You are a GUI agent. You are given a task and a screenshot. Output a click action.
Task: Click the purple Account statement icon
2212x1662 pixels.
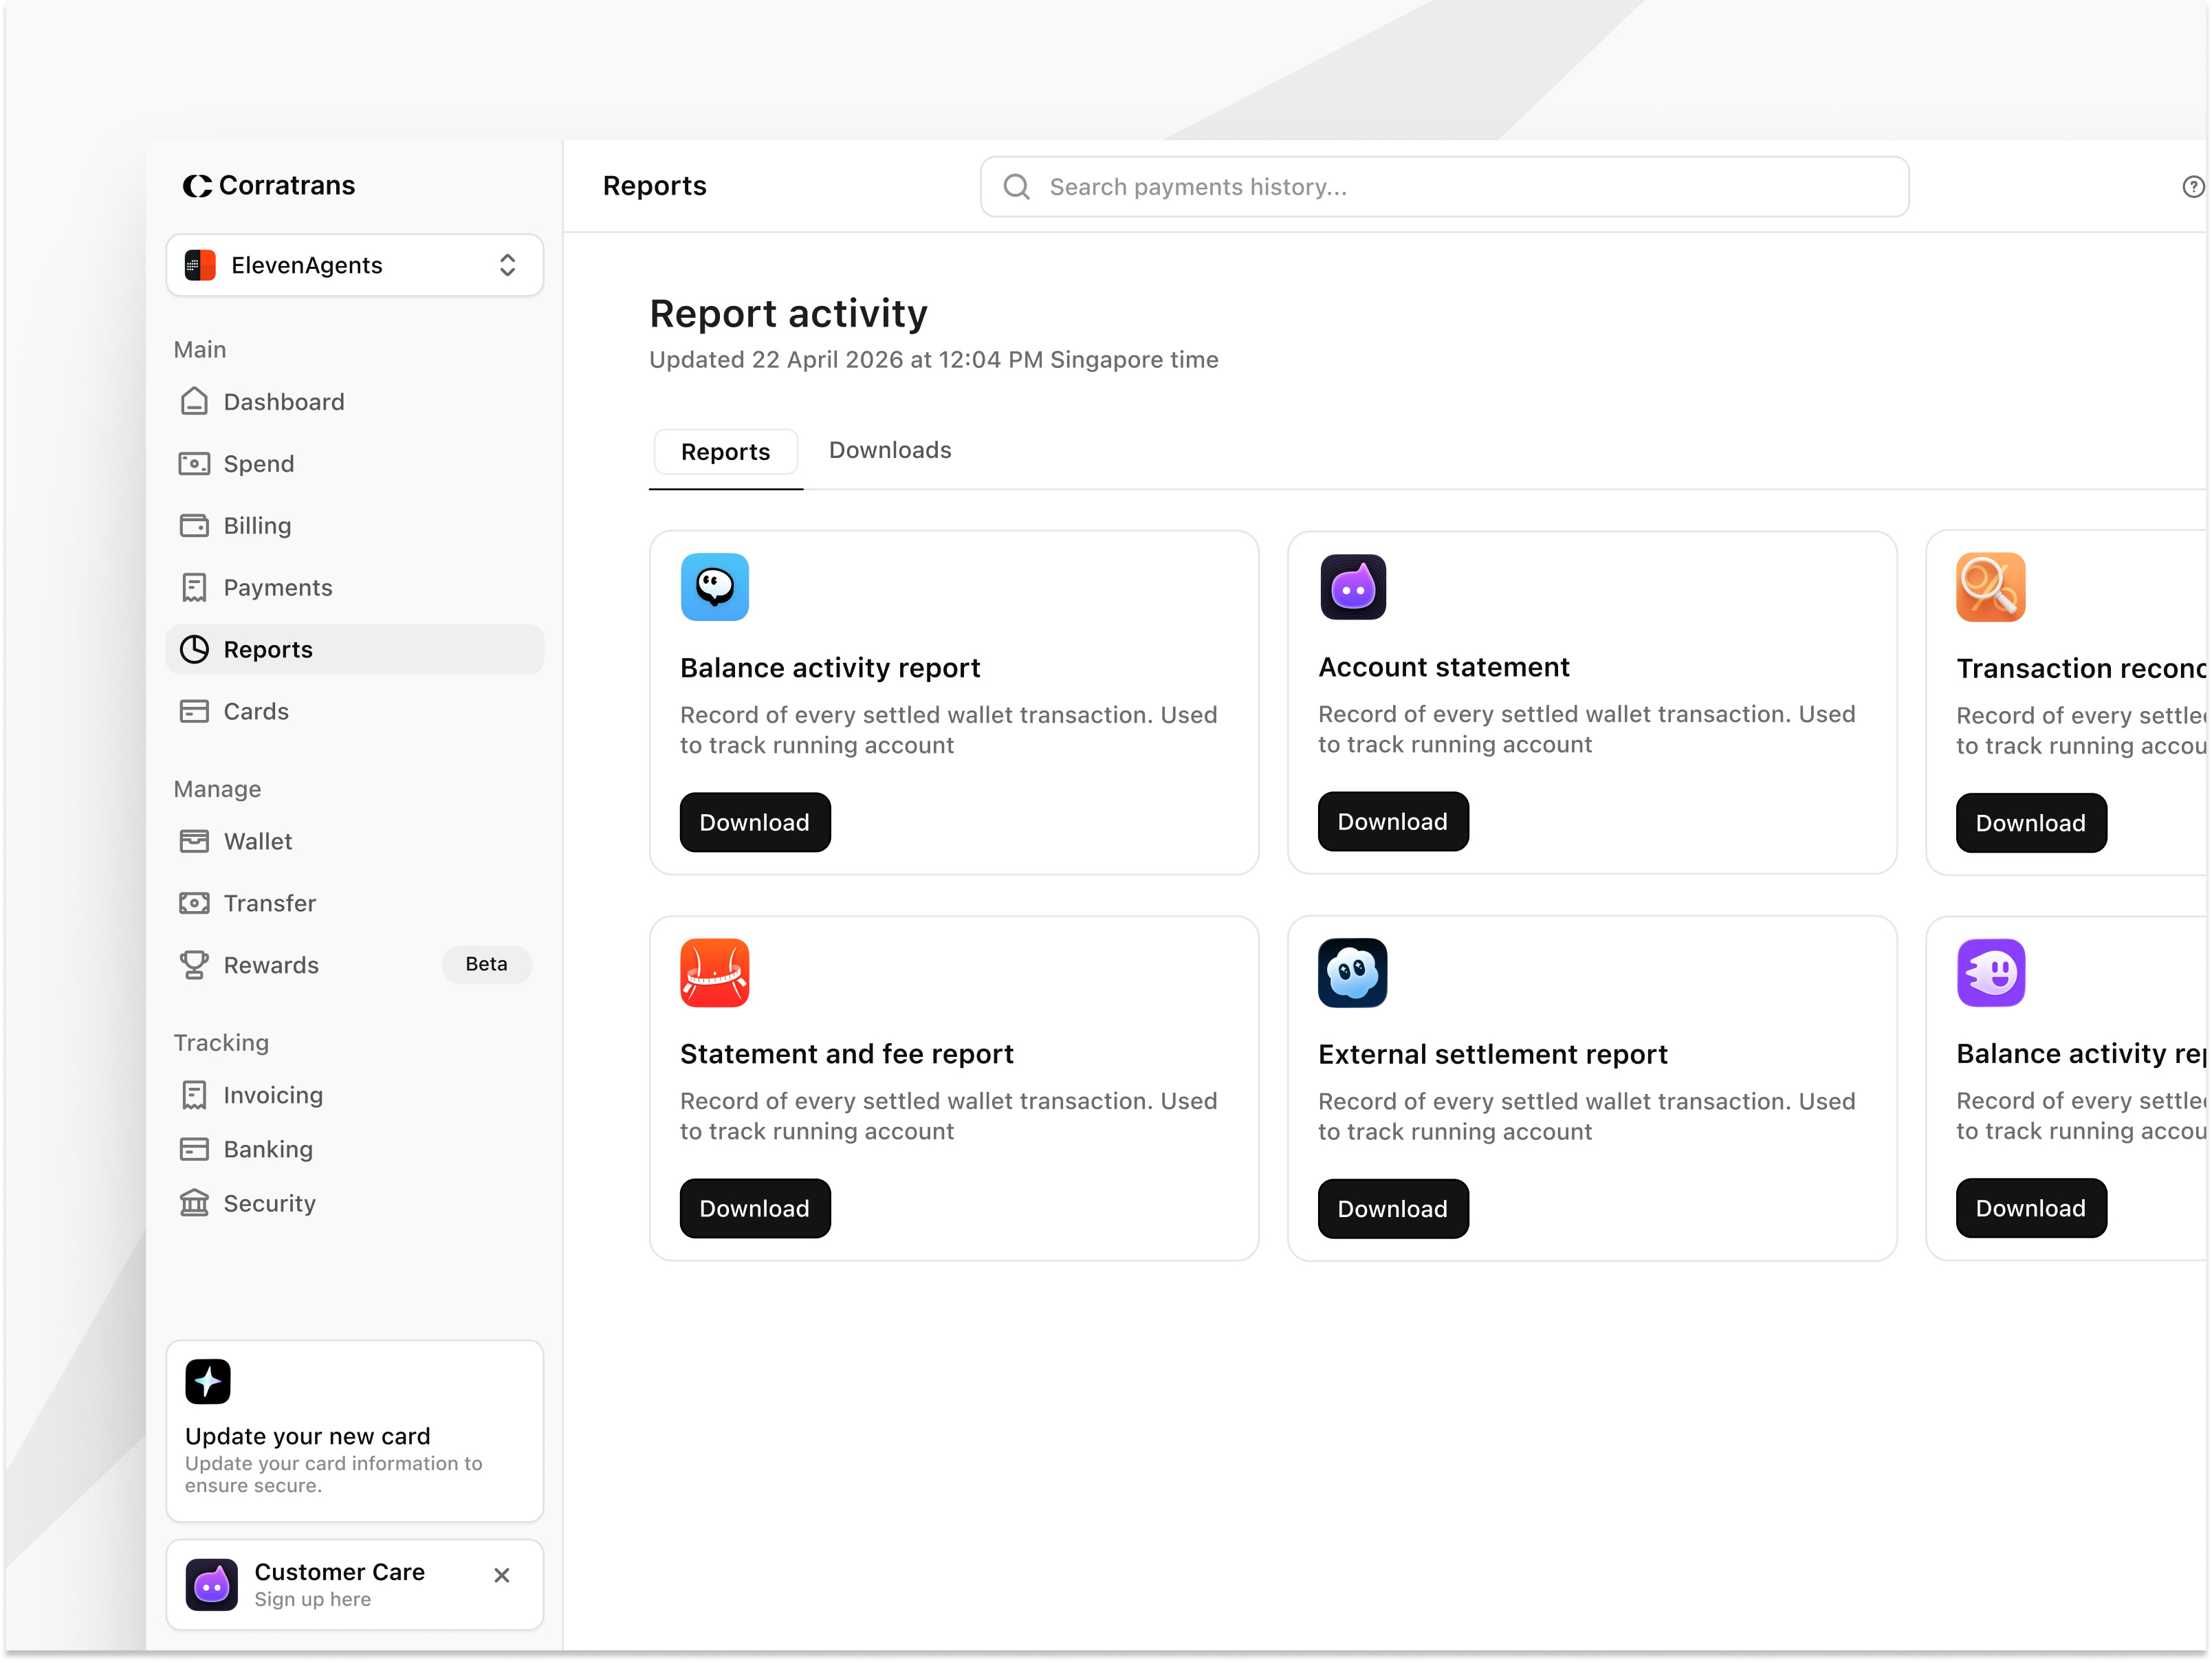1353,587
